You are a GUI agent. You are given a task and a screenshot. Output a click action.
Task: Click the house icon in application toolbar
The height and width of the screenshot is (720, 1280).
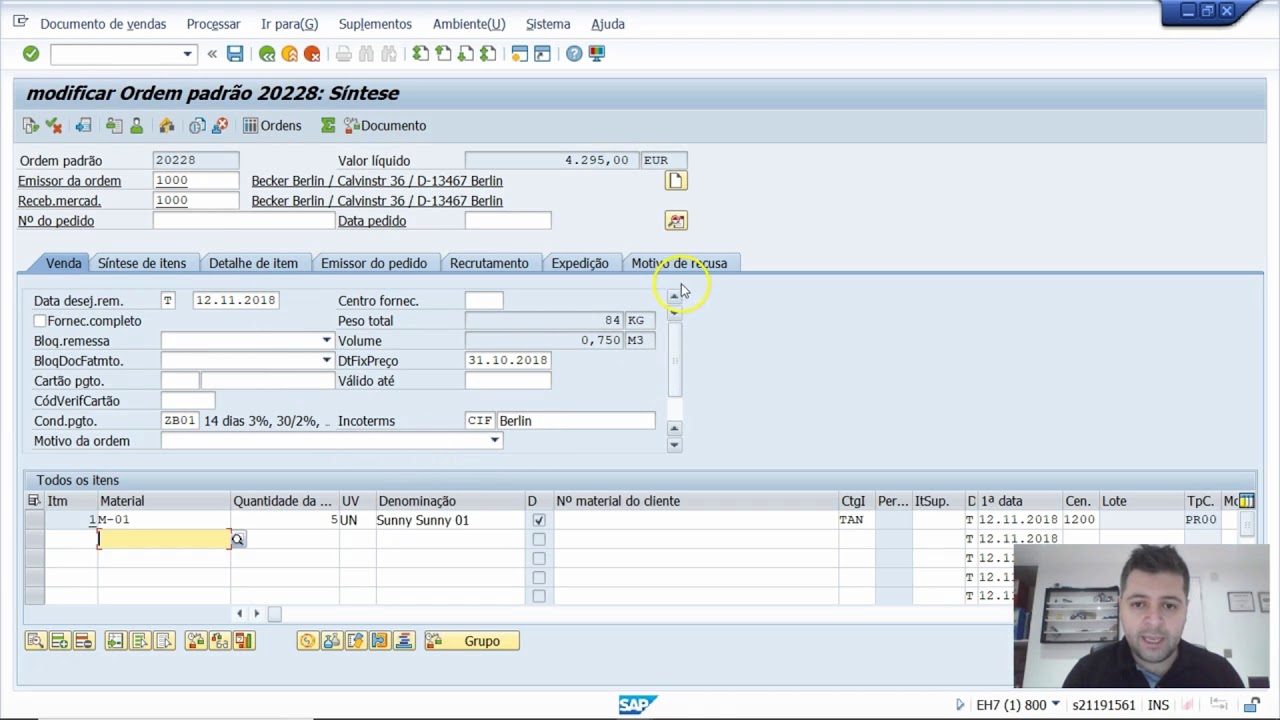tap(167, 126)
